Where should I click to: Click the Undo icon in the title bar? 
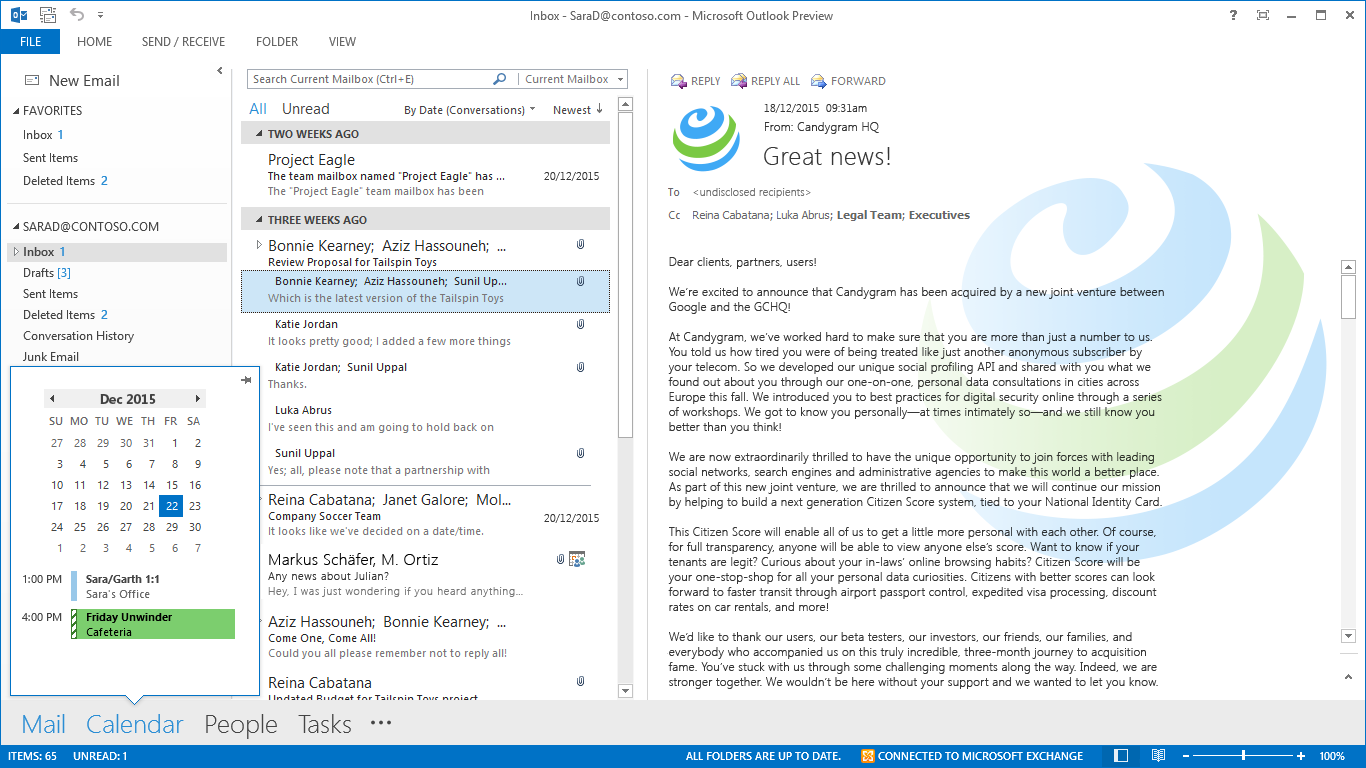(77, 15)
